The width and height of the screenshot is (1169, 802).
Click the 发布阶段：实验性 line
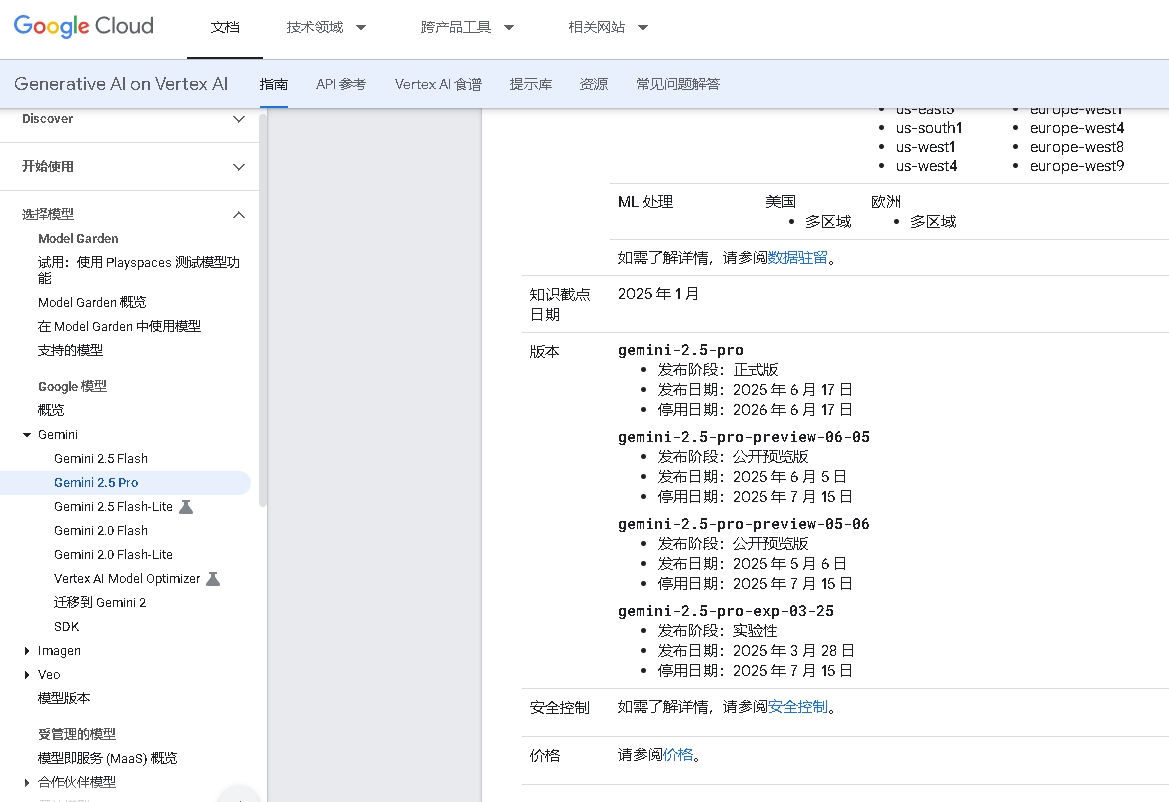click(717, 631)
